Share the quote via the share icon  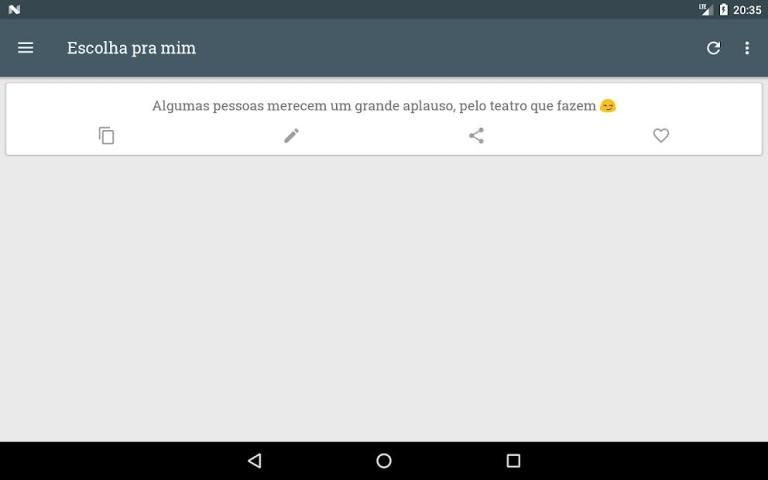476,136
